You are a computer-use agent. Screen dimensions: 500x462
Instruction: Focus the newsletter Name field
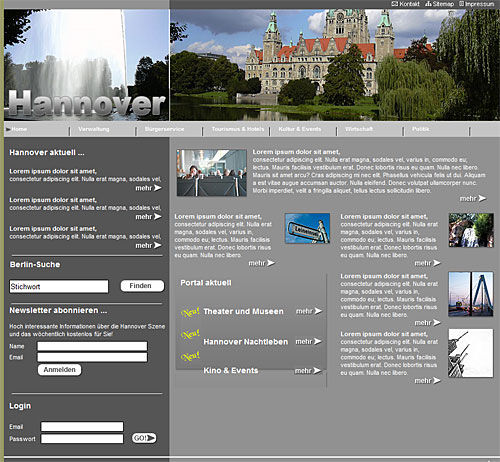[92, 346]
